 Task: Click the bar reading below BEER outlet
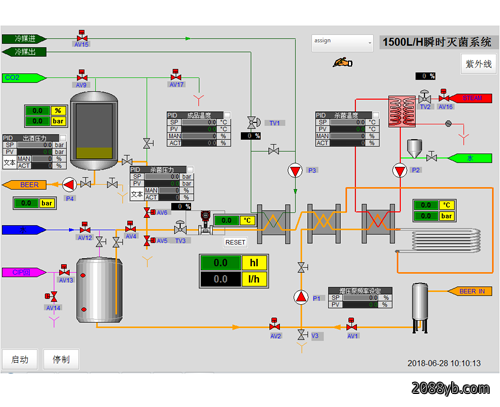[x=26, y=203]
